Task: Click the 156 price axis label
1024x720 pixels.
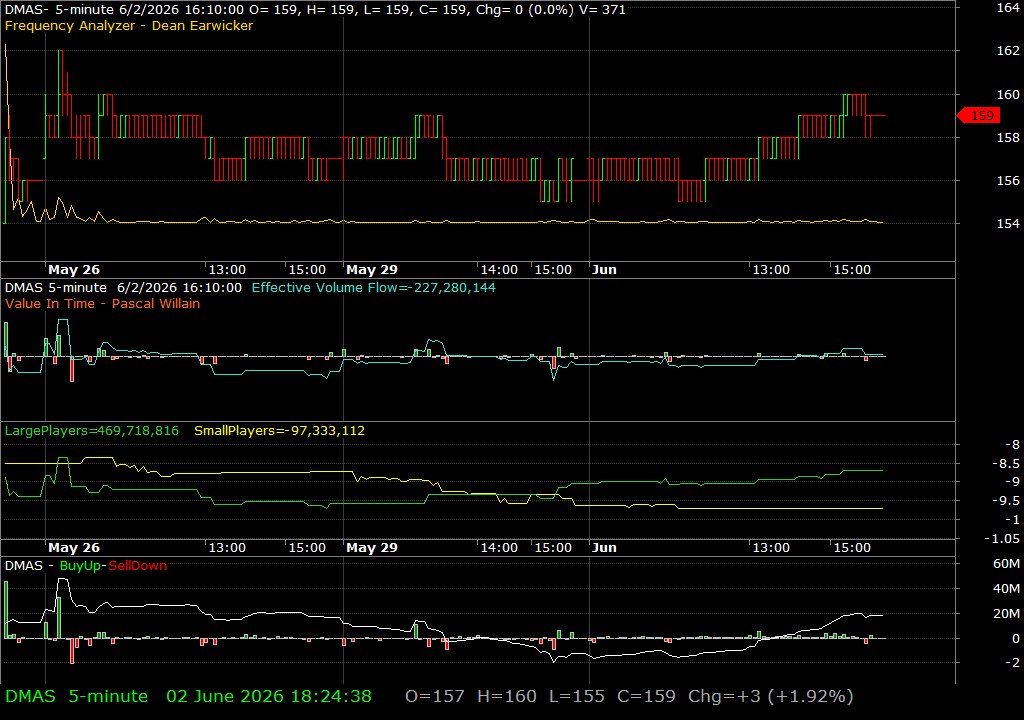Action: coord(1008,181)
